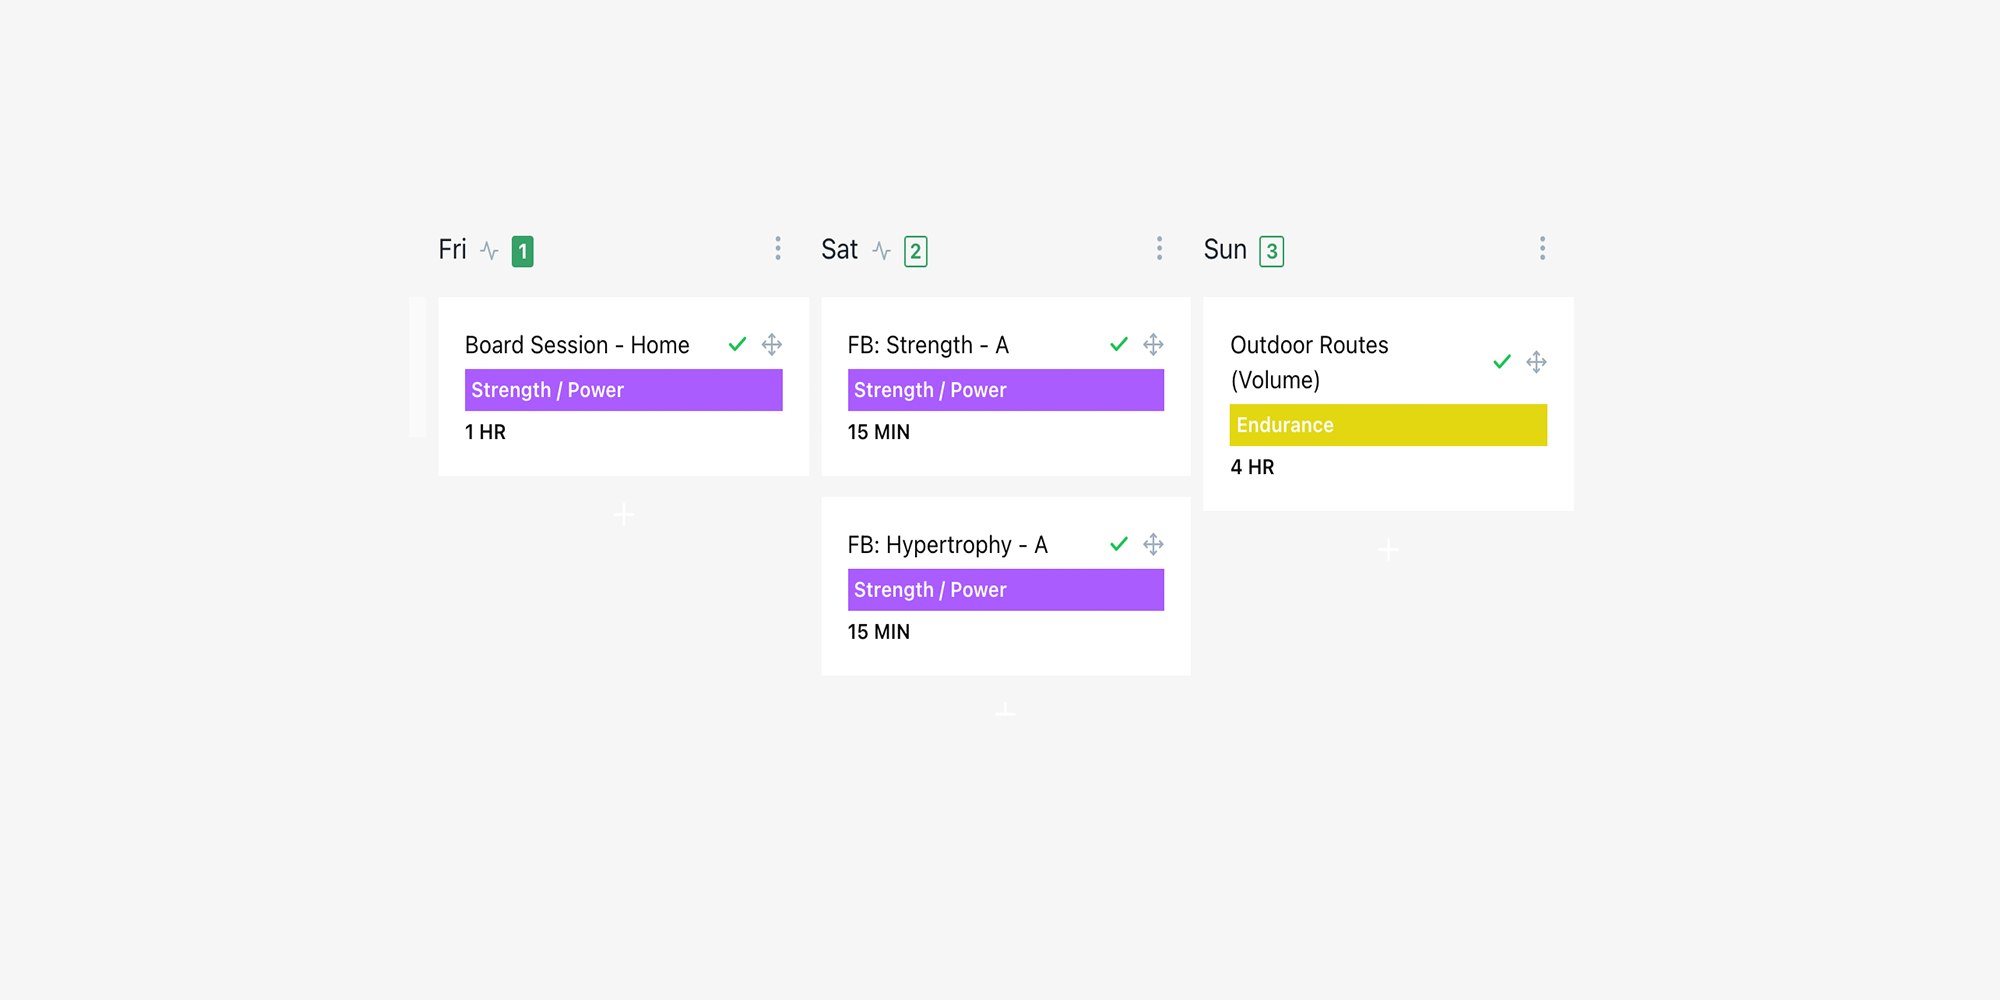Click move handle on FB: Strength - A card

[x=1153, y=345]
